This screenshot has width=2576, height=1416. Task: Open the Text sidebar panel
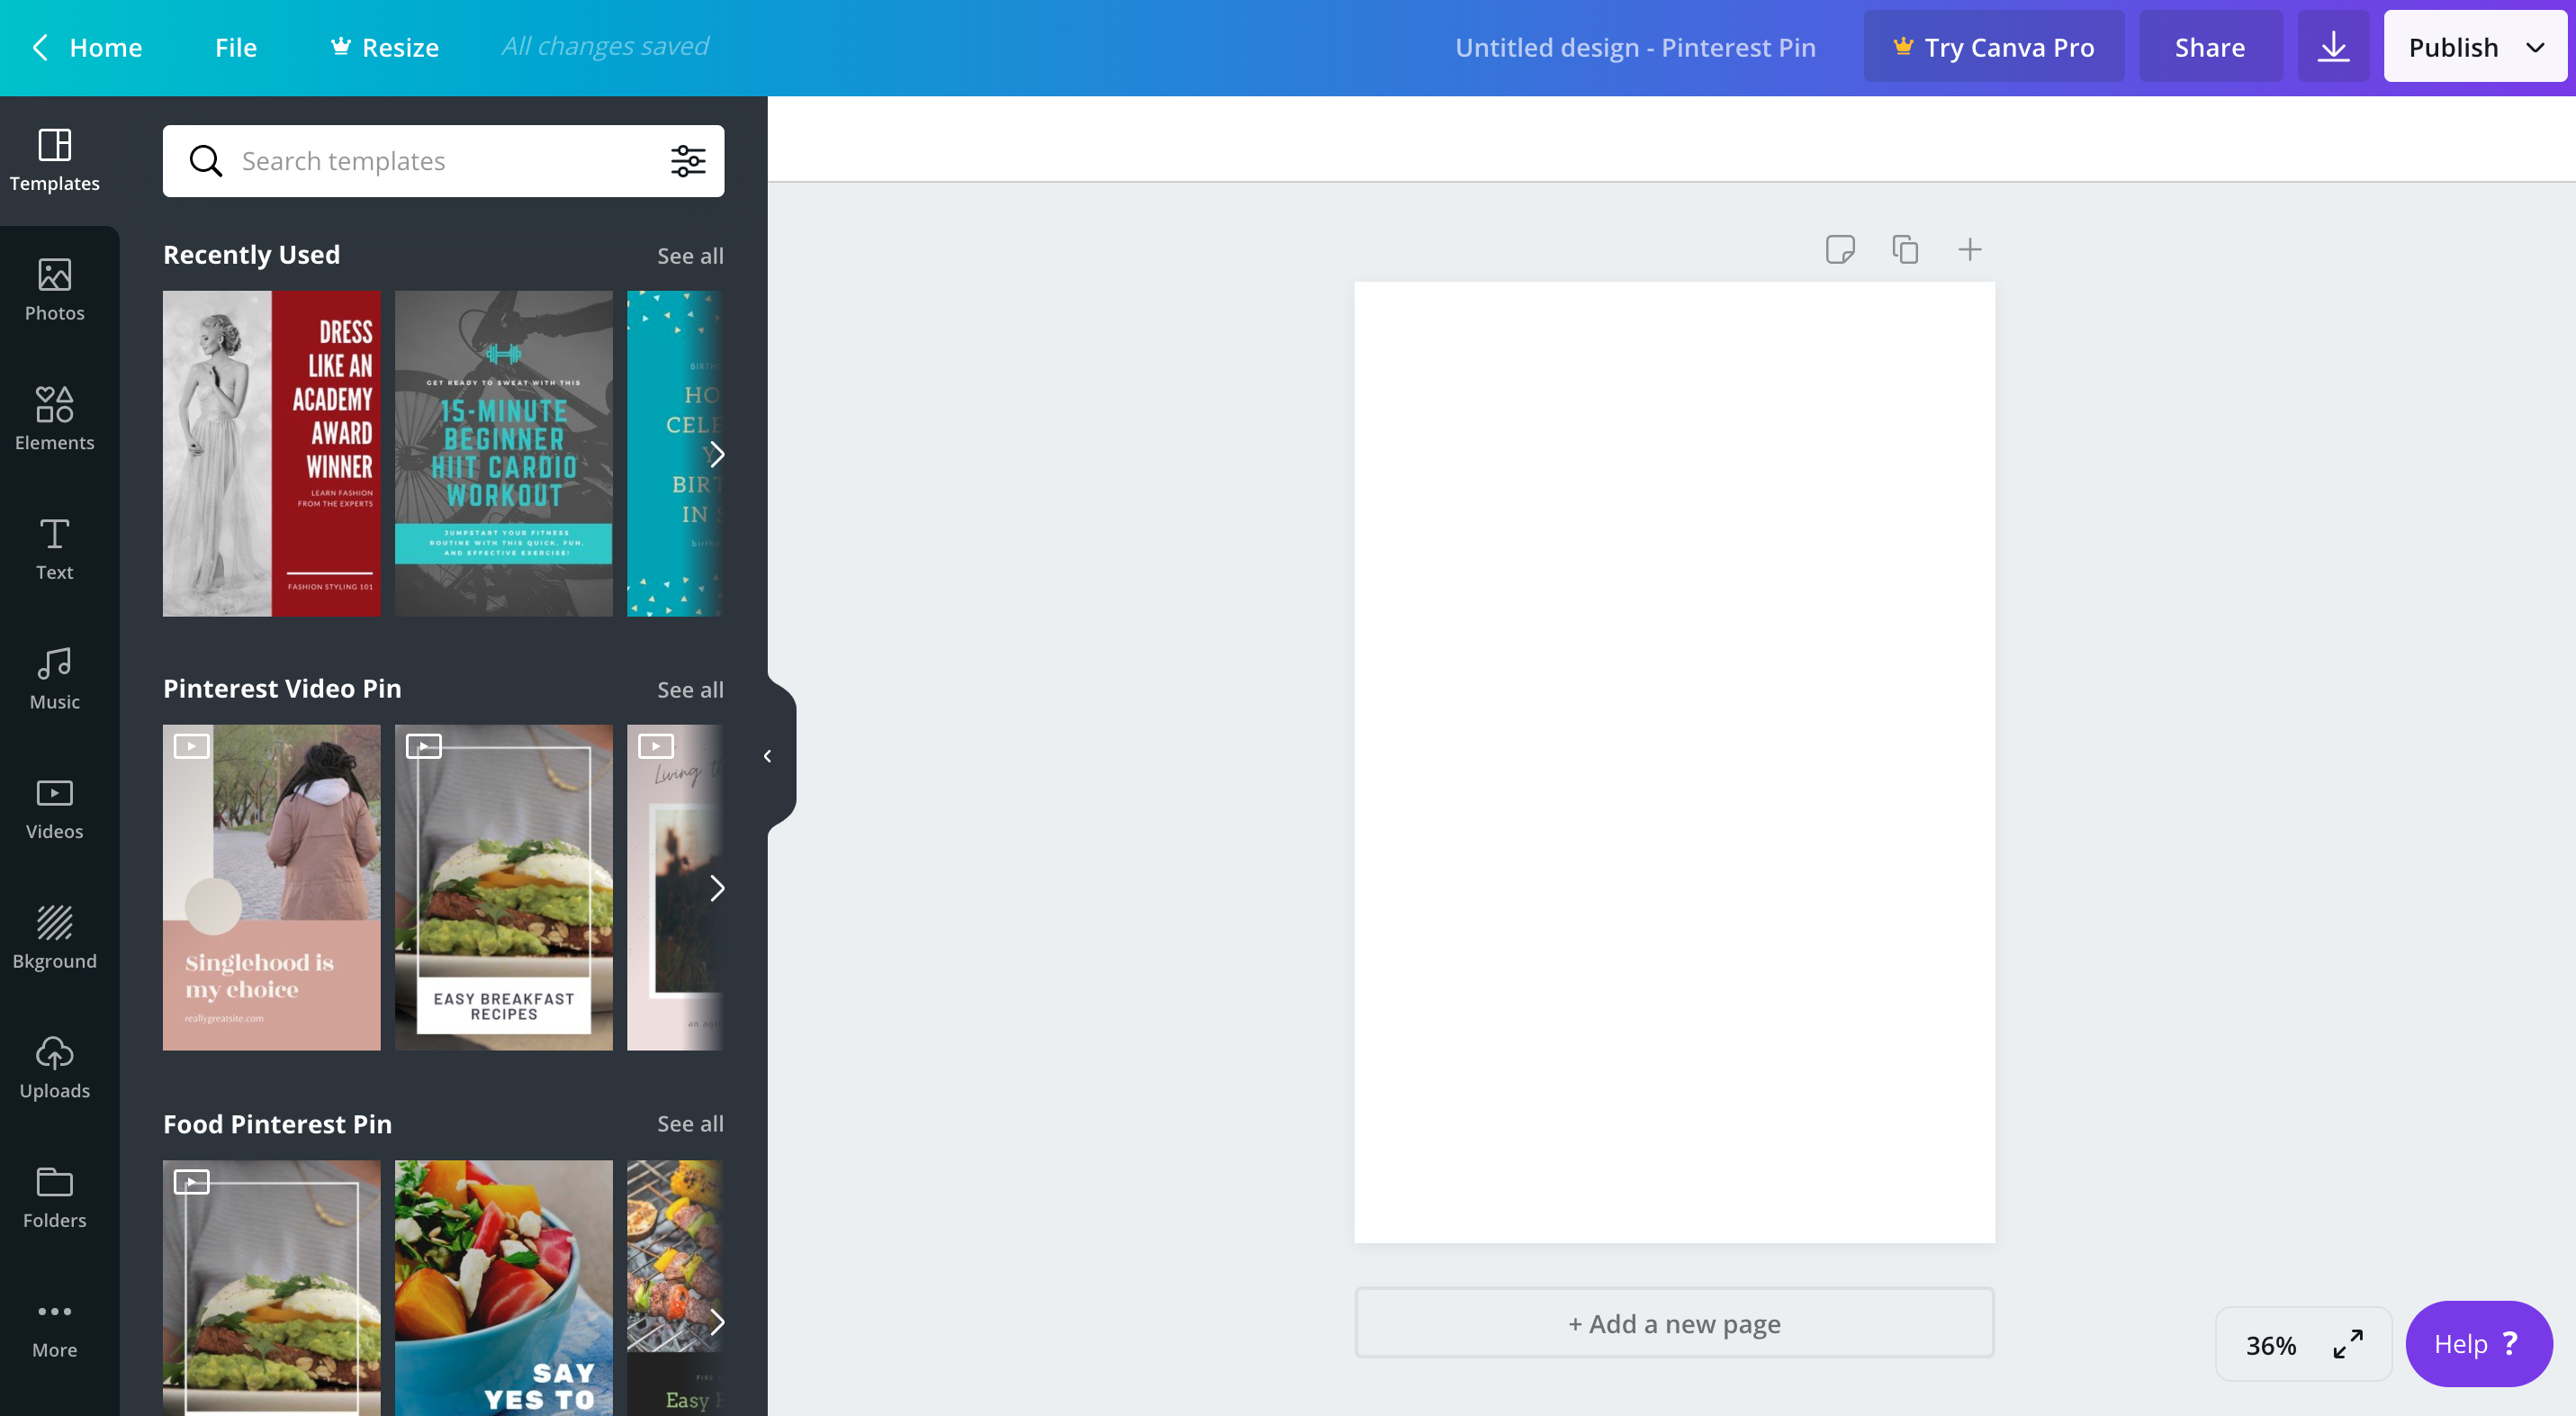tap(54, 549)
